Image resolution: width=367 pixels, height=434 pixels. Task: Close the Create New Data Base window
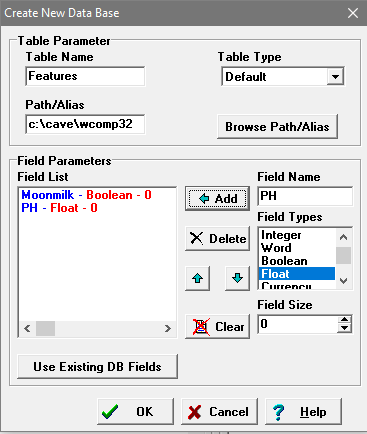pyautogui.click(x=353, y=13)
